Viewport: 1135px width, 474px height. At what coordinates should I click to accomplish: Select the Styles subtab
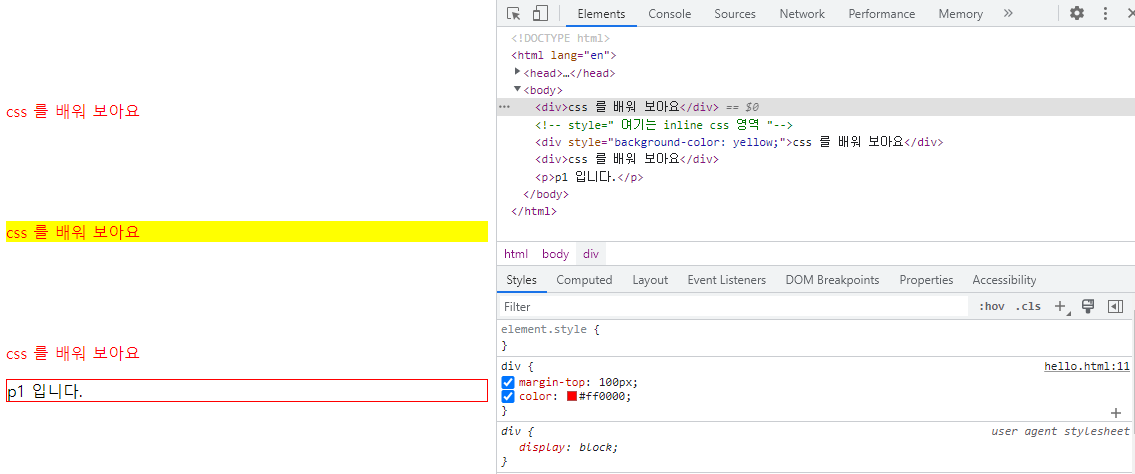pyautogui.click(x=521, y=279)
